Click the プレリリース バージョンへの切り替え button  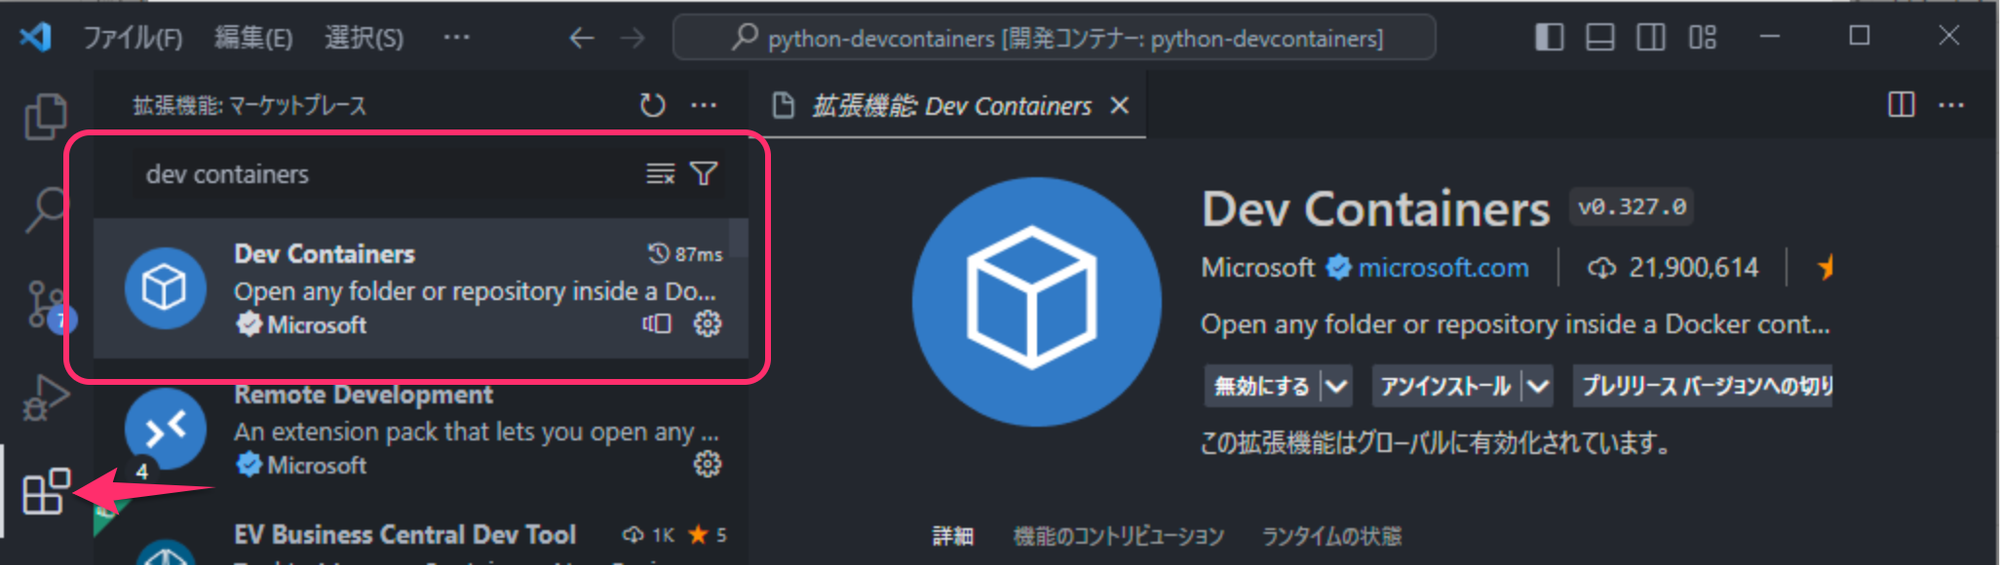[1704, 386]
